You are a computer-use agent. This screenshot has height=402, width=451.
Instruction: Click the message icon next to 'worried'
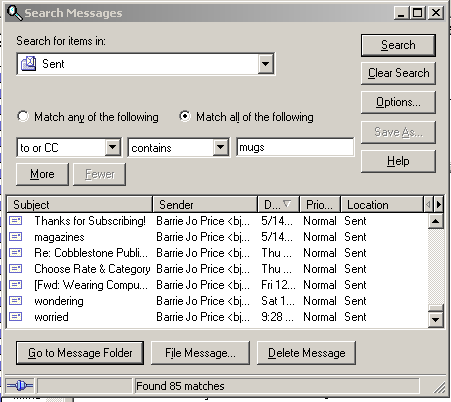16,317
